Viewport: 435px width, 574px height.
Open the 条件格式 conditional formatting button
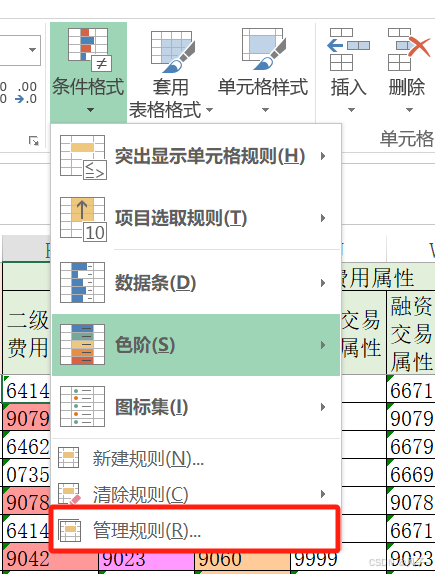pyautogui.click(x=88, y=72)
